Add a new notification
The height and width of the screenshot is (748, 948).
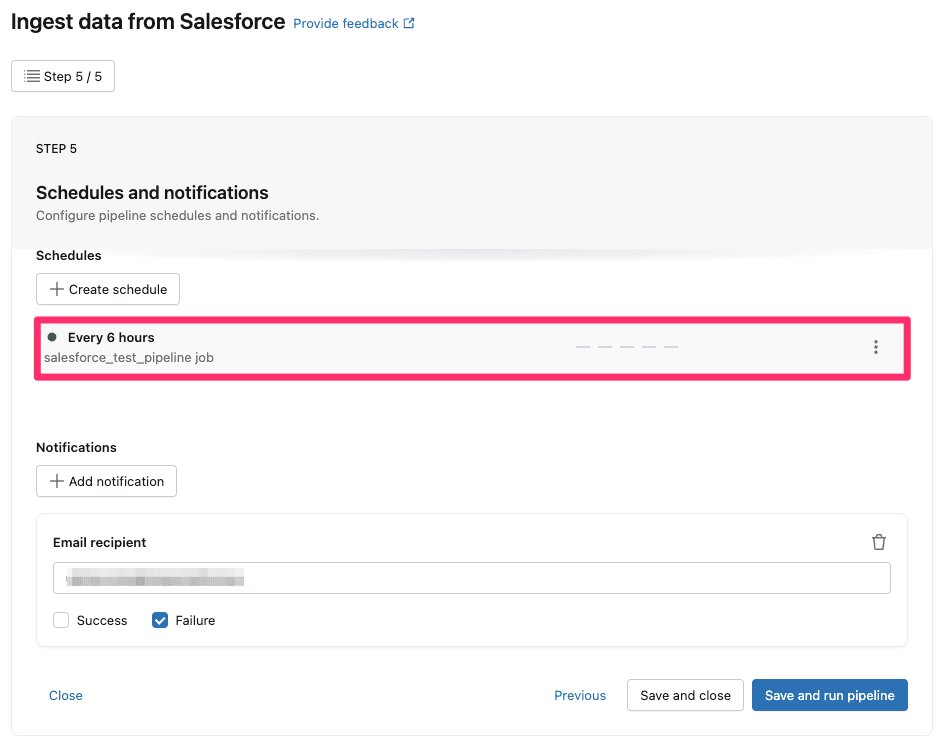pyautogui.click(x=105, y=481)
